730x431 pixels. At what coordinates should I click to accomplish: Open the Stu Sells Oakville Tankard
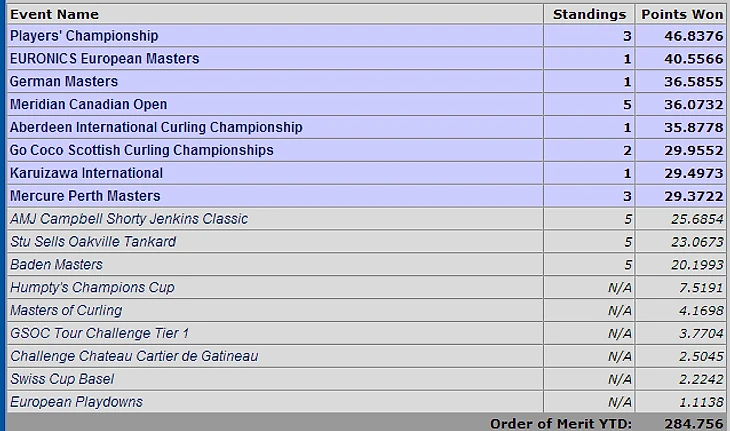pos(93,242)
